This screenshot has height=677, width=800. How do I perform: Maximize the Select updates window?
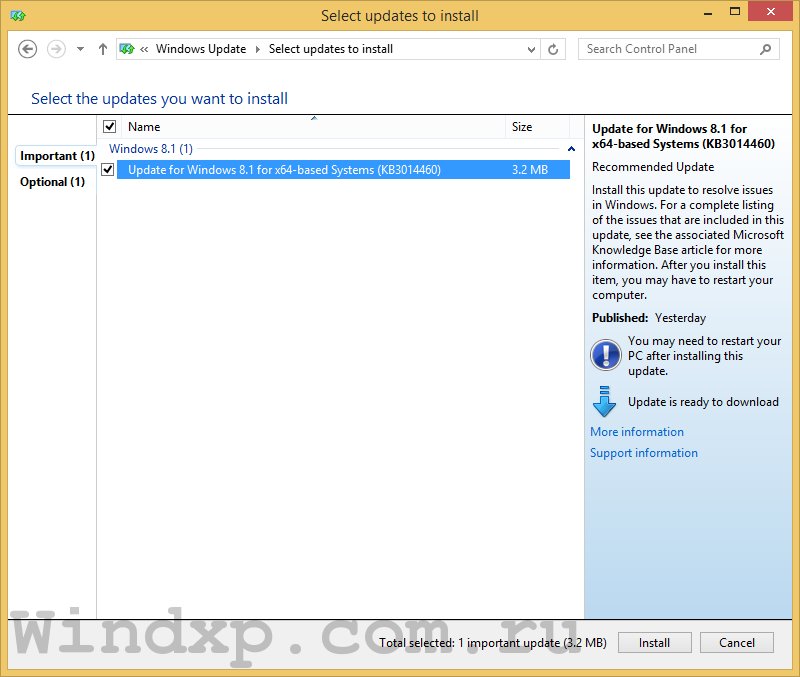click(x=735, y=12)
